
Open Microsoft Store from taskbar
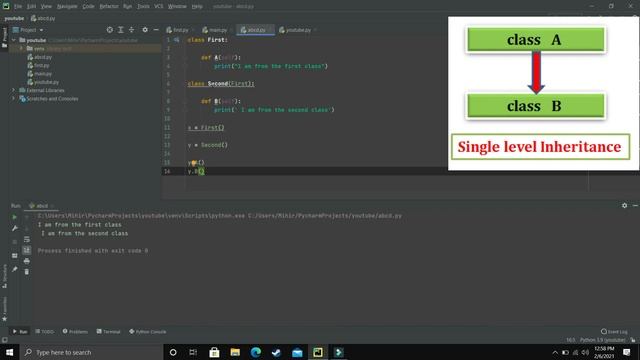click(214, 352)
